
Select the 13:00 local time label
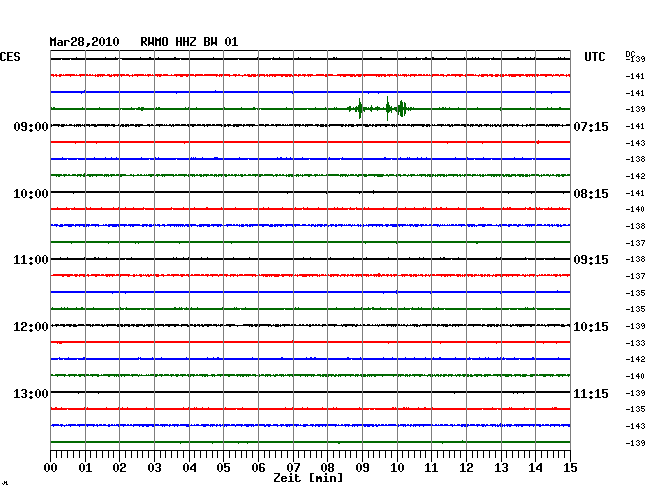(31, 393)
